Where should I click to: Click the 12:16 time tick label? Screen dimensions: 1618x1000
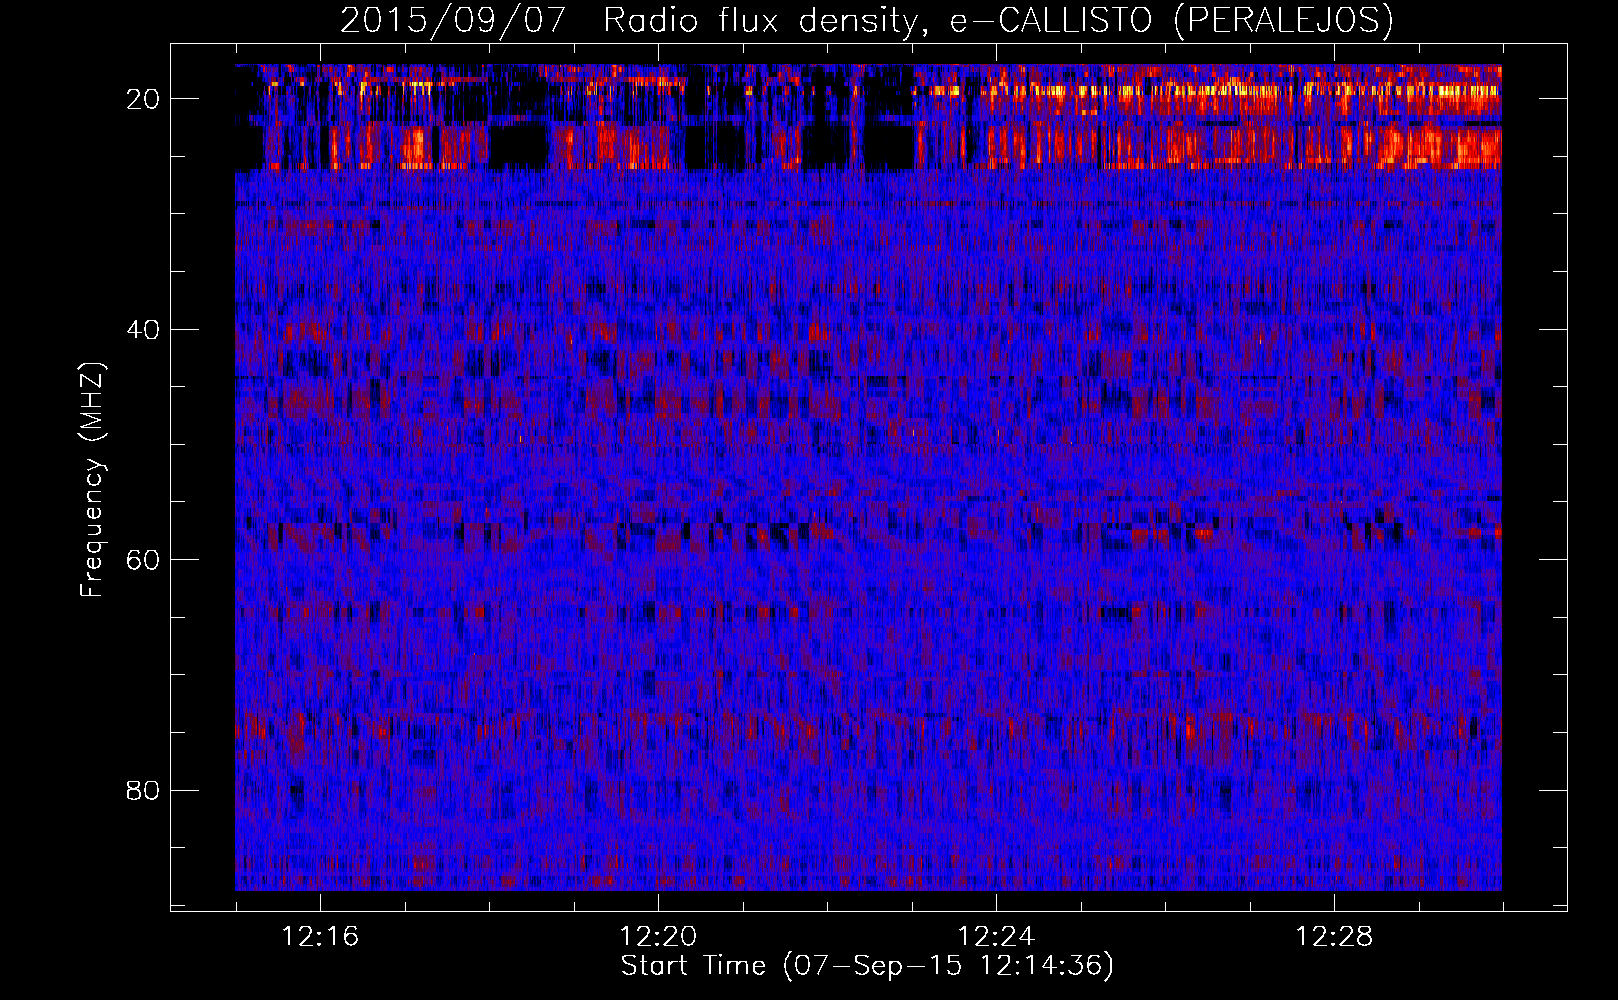point(320,937)
